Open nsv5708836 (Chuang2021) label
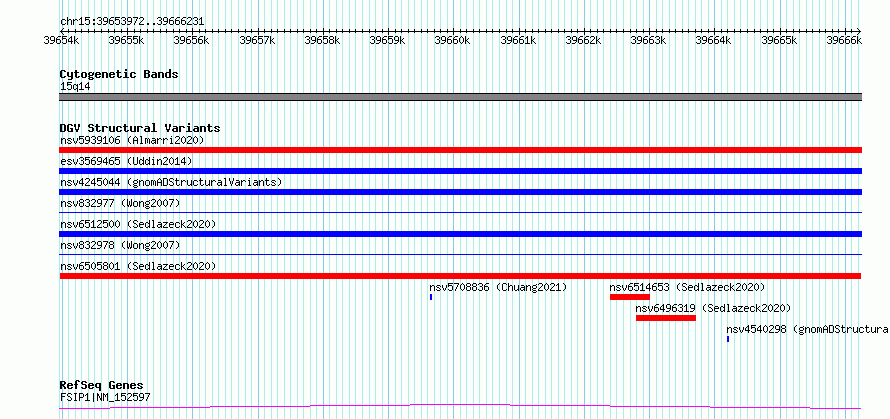 pyautogui.click(x=498, y=287)
